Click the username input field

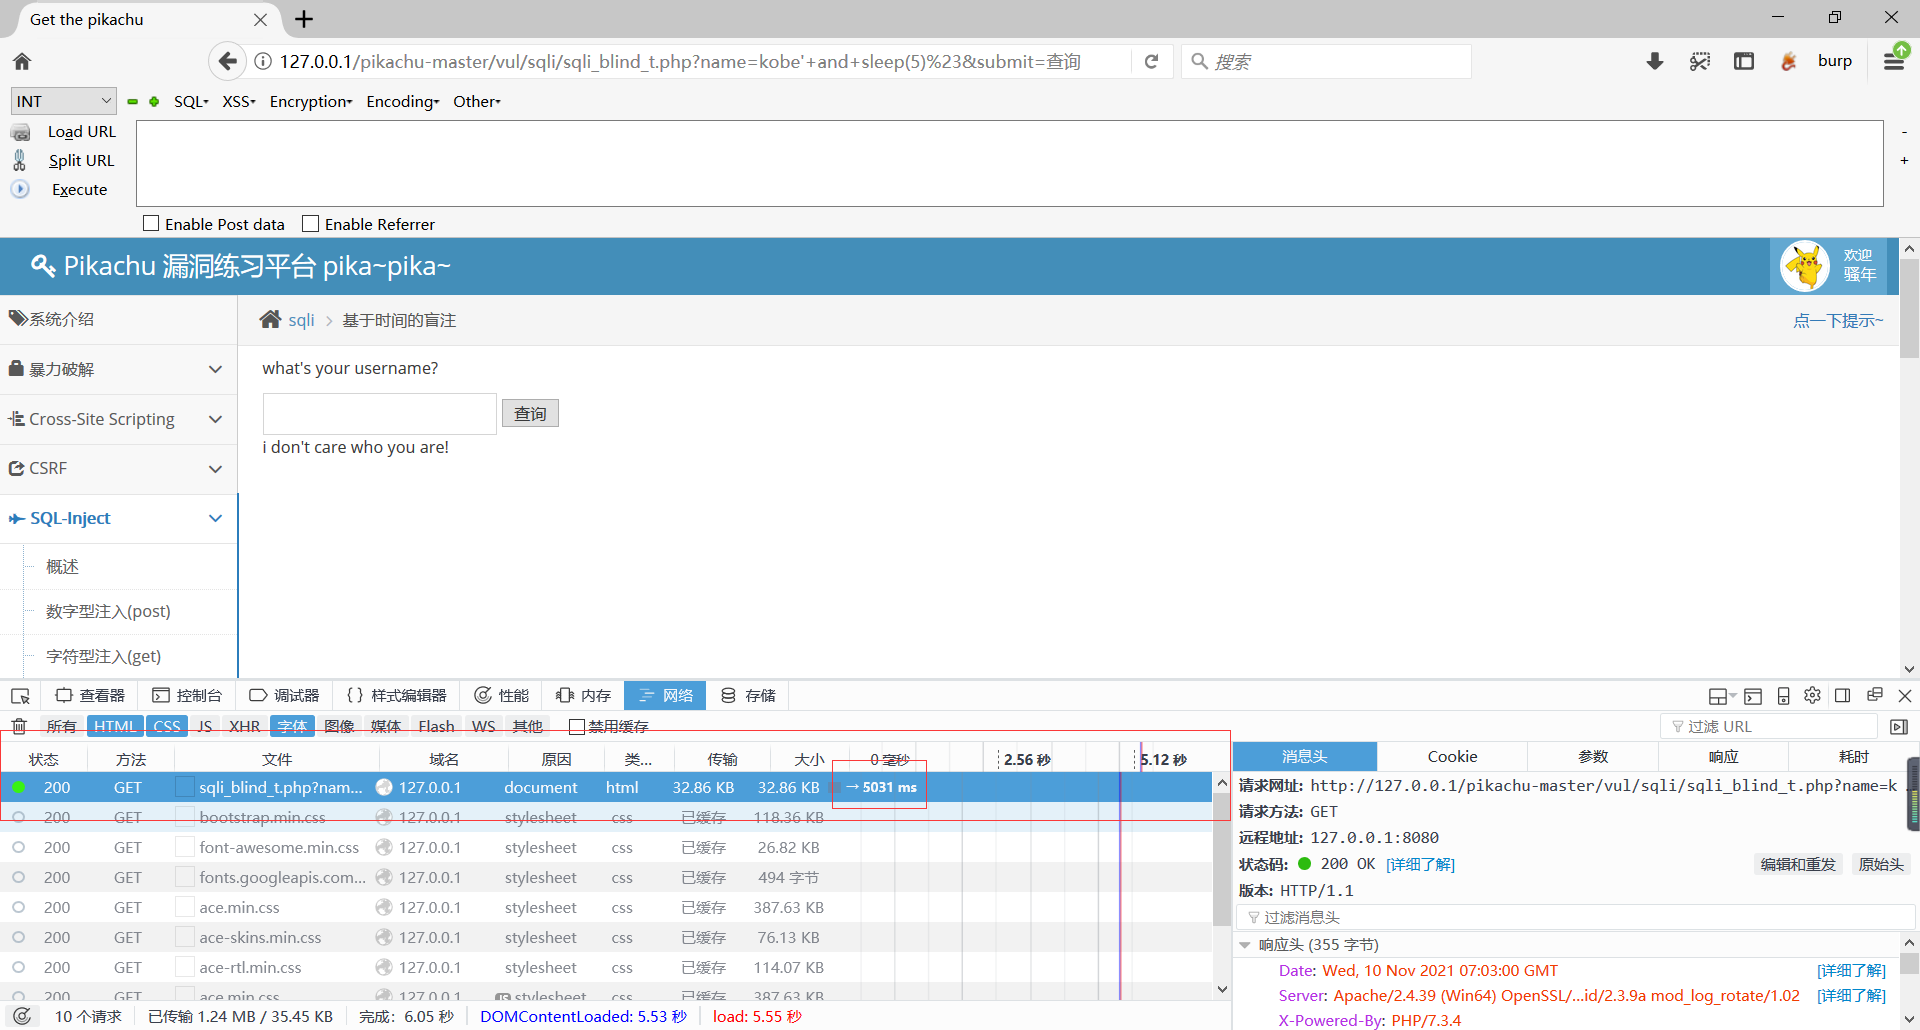[379, 414]
